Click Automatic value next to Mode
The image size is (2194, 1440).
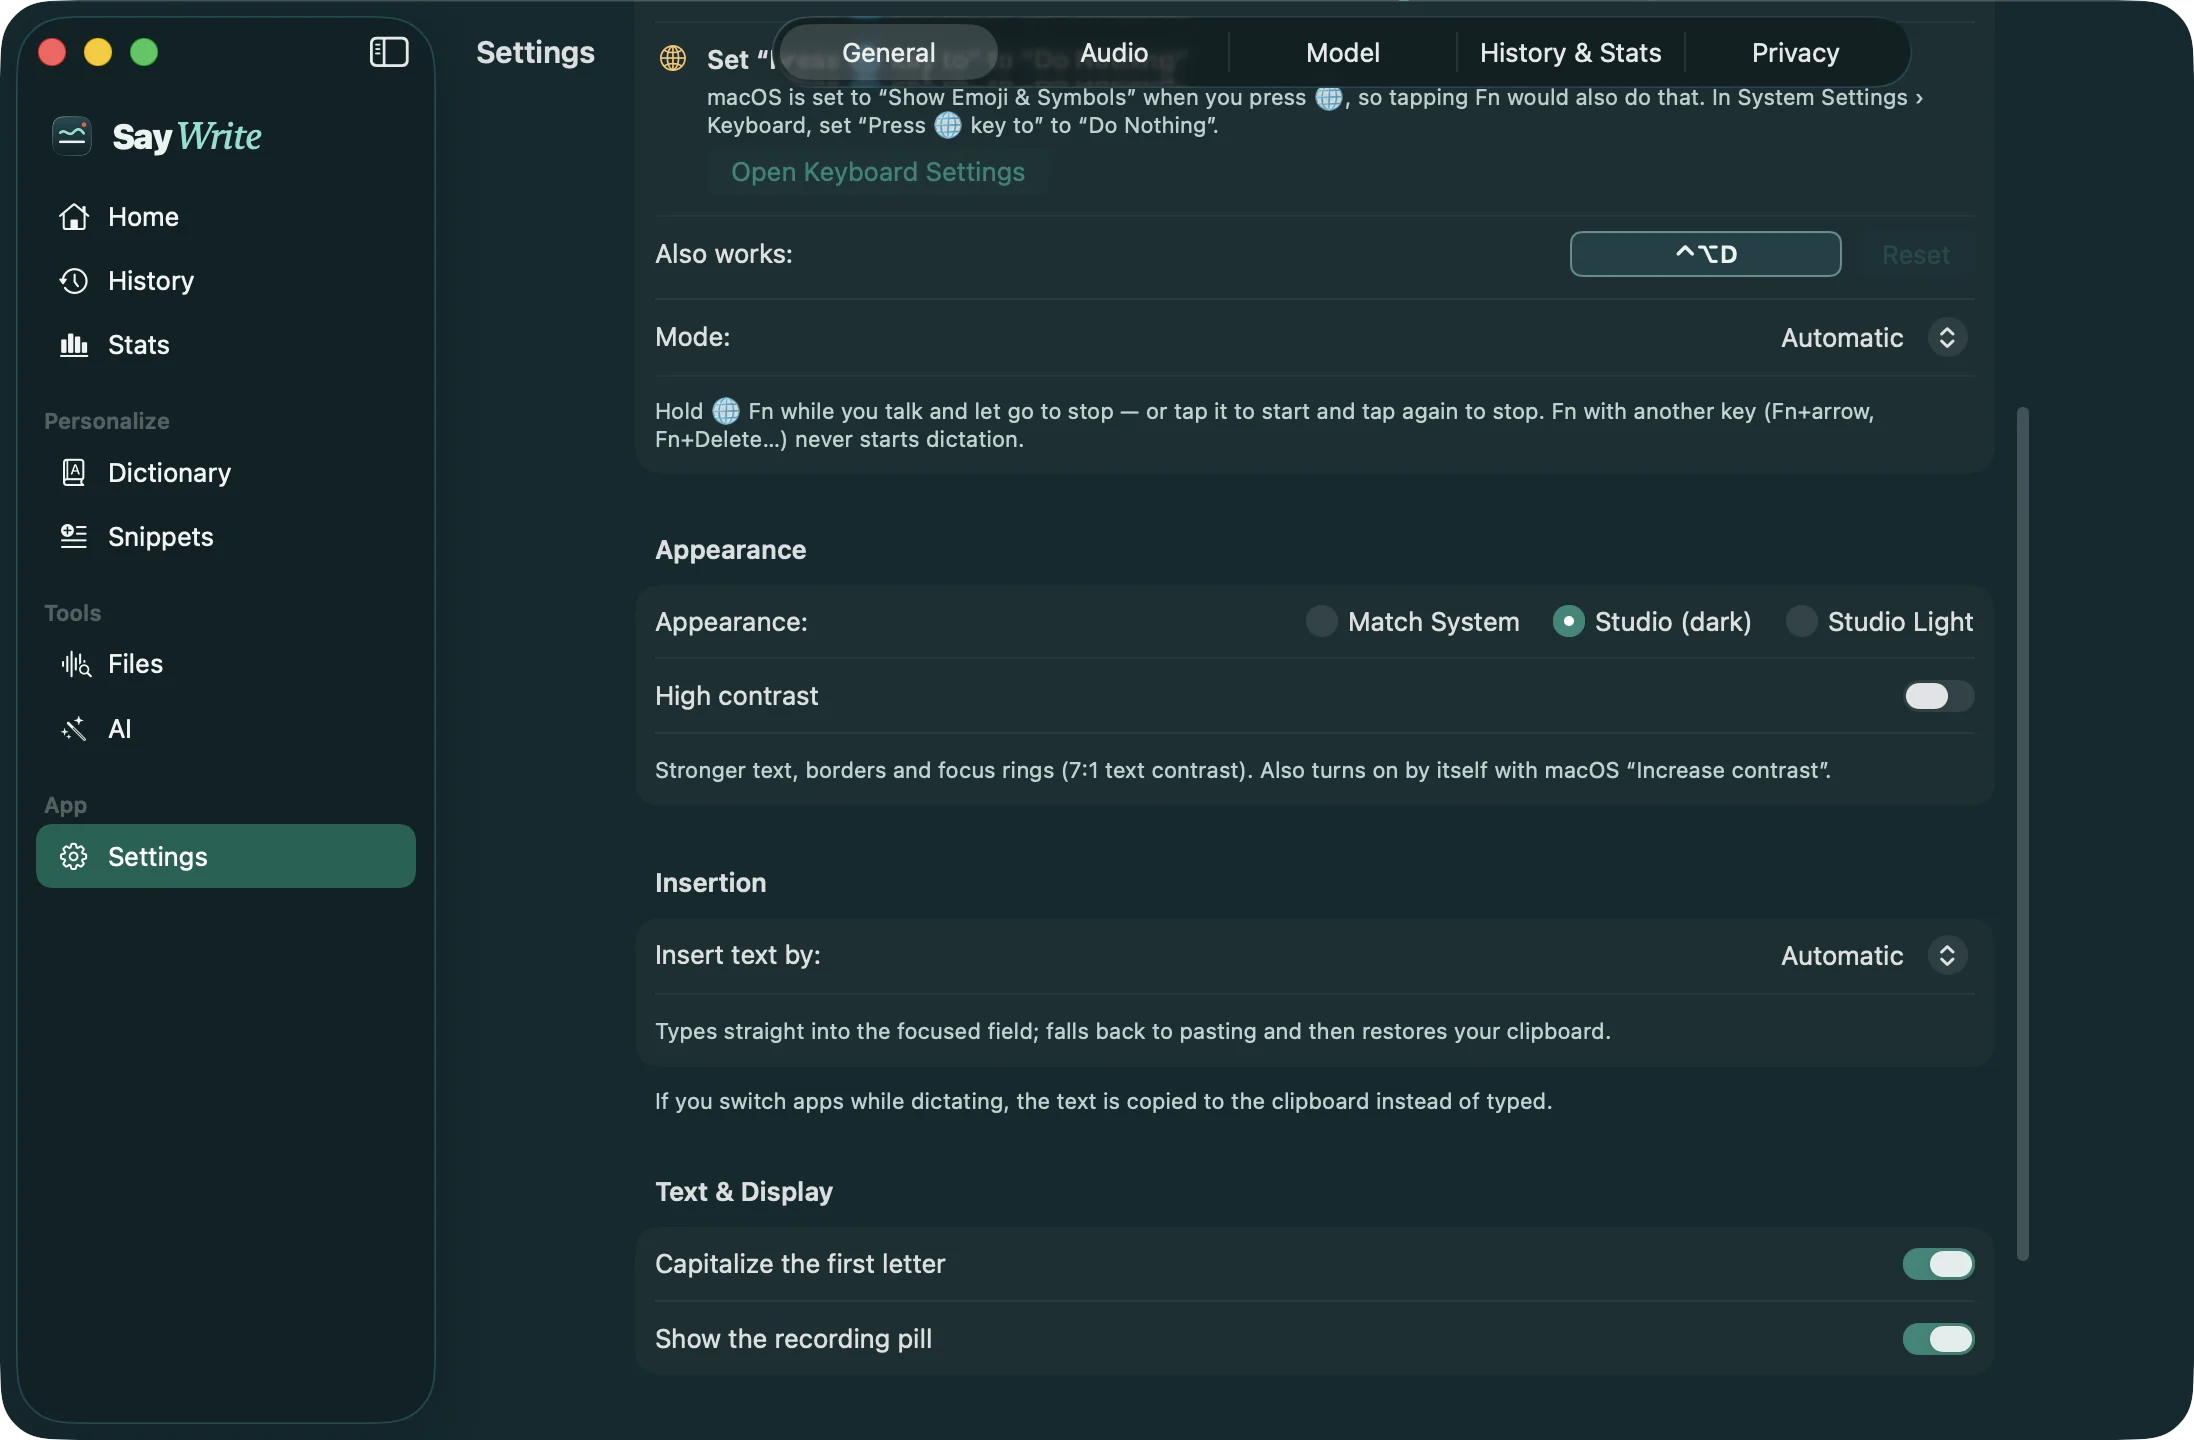pos(1842,338)
